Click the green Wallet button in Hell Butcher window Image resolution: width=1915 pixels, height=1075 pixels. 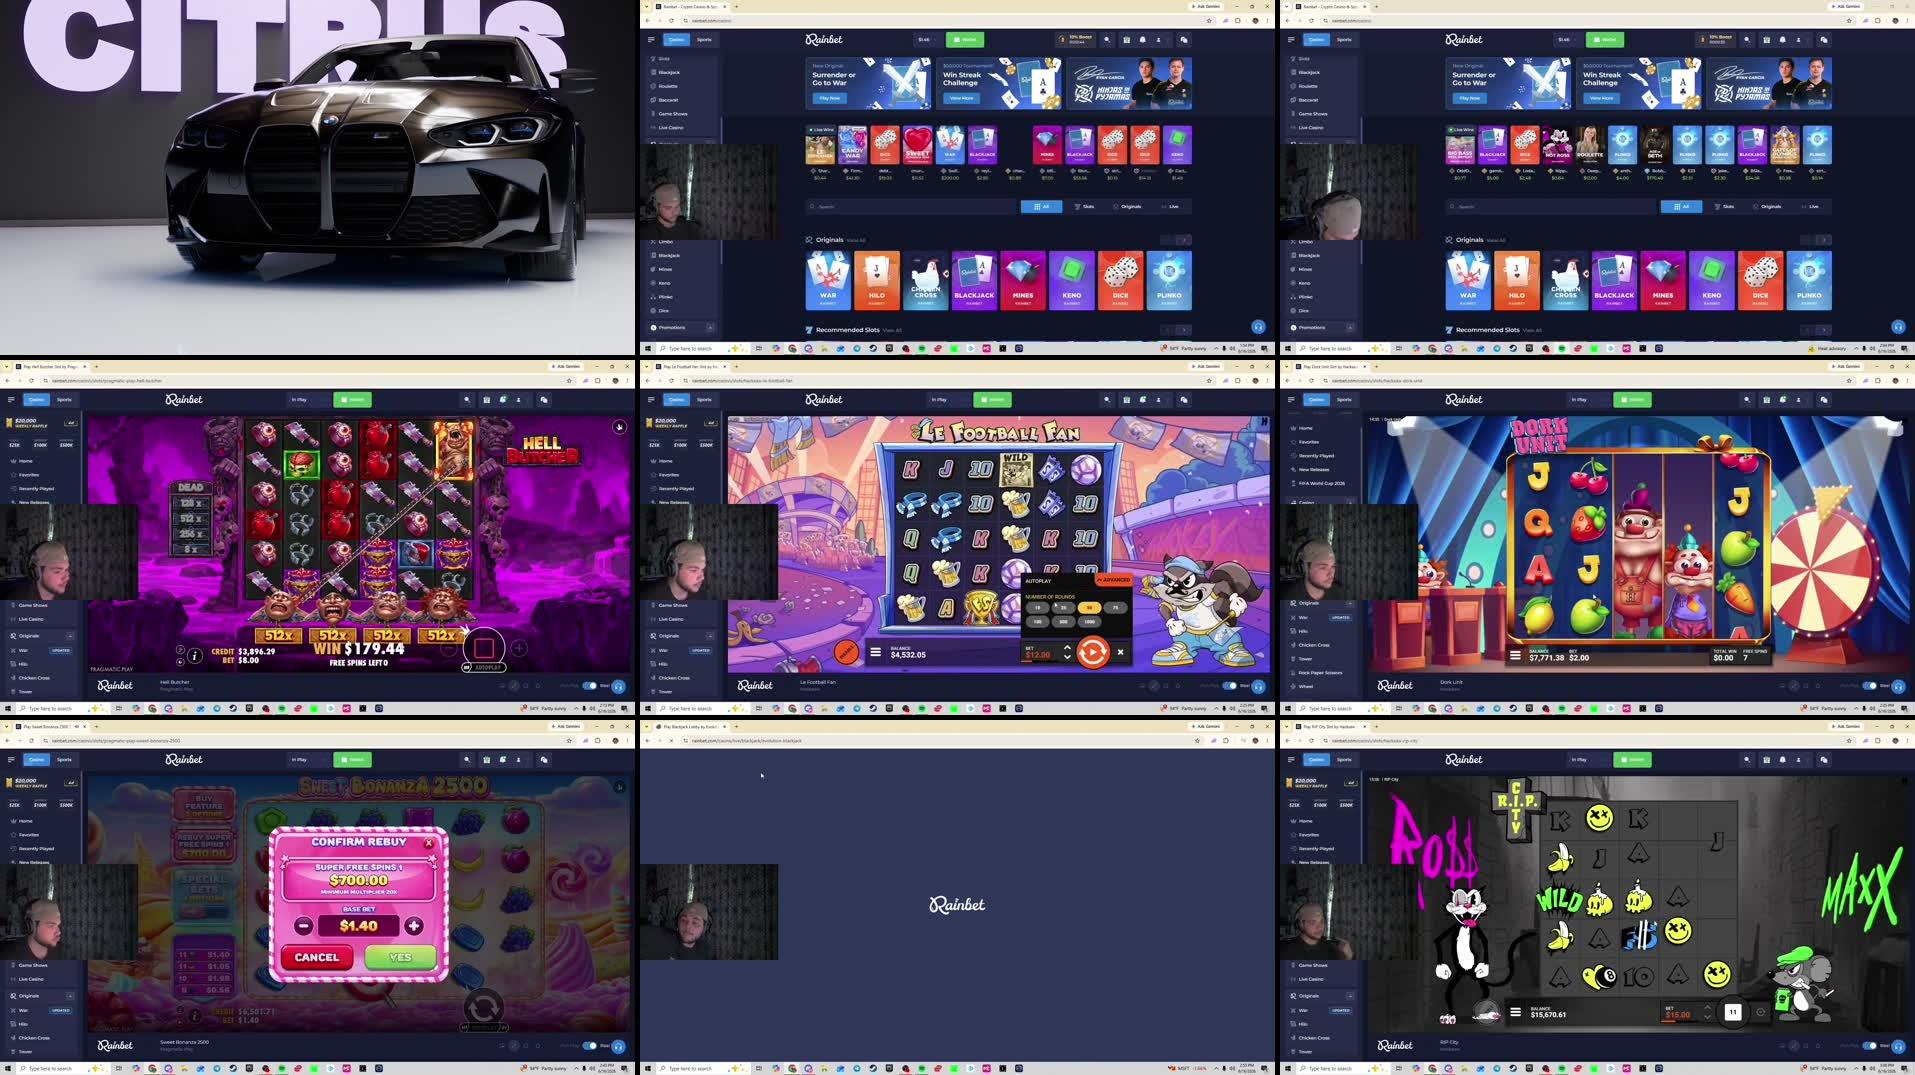point(352,399)
